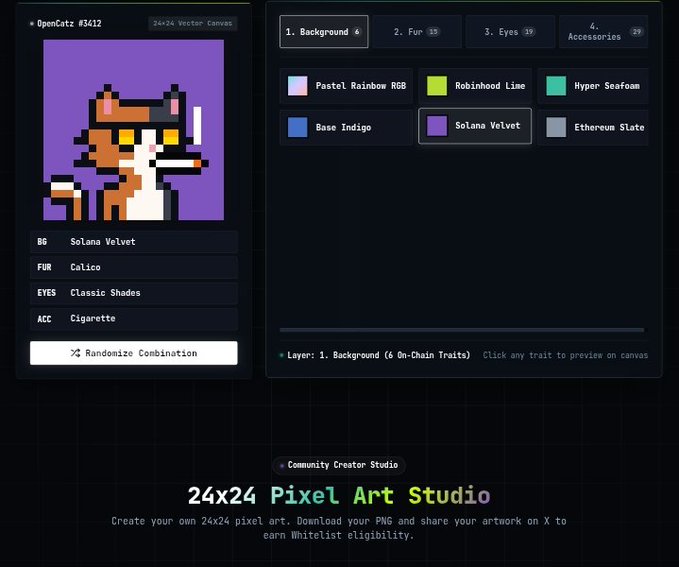Click the Randomize Combination button
The image size is (679, 567).
click(x=134, y=353)
